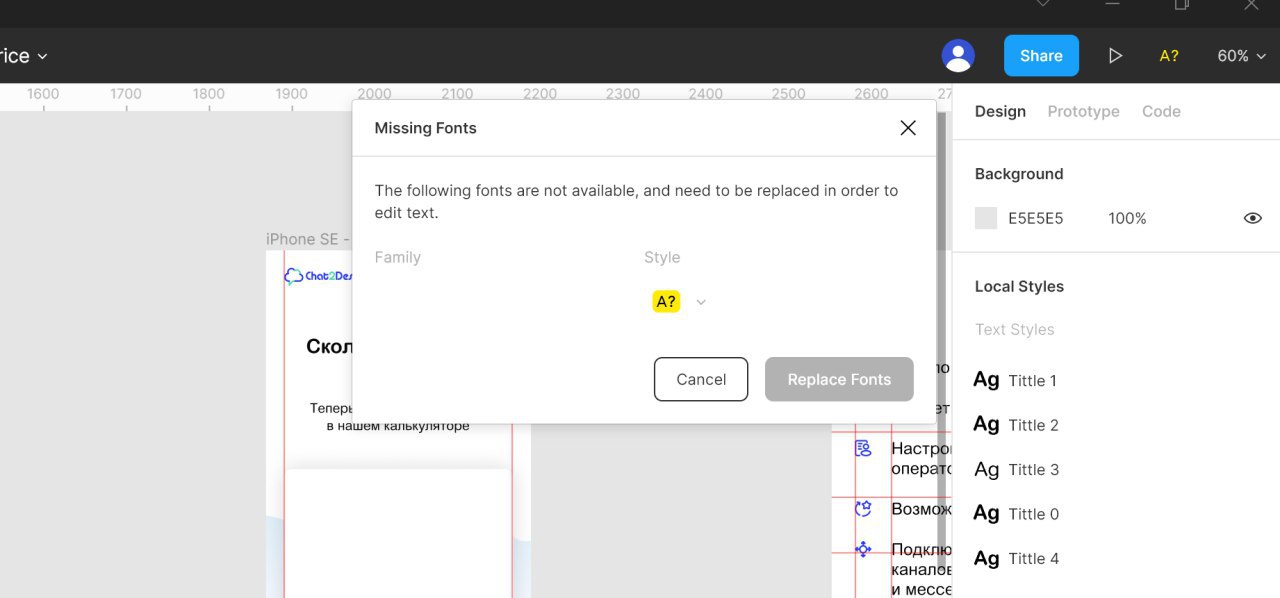Click the A? missing fonts toolbar icon
Image resolution: width=1280 pixels, height=598 pixels.
1169,56
